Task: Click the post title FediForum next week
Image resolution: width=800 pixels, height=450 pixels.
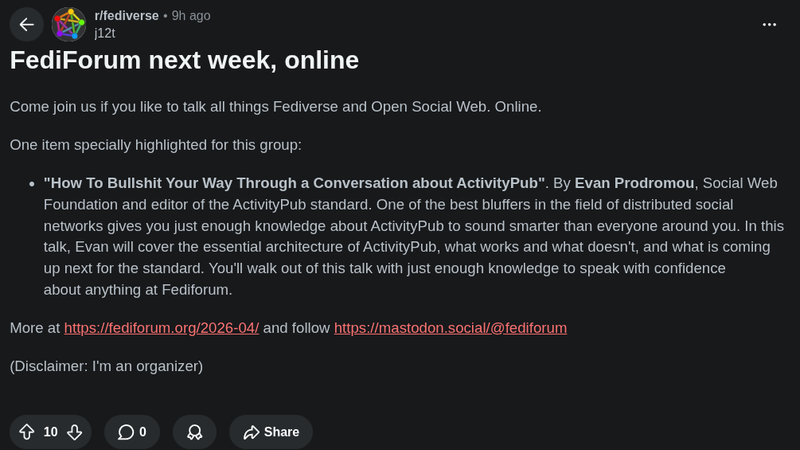Action: 184,60
